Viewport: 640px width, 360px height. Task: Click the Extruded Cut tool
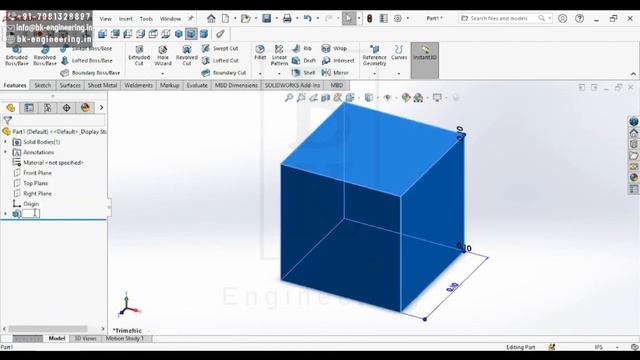pos(139,55)
